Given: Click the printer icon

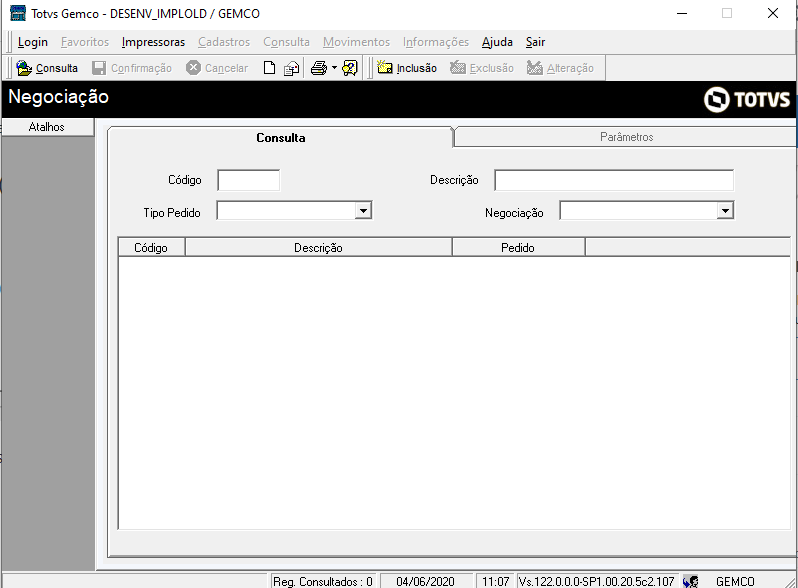Looking at the screenshot, I should [x=319, y=68].
